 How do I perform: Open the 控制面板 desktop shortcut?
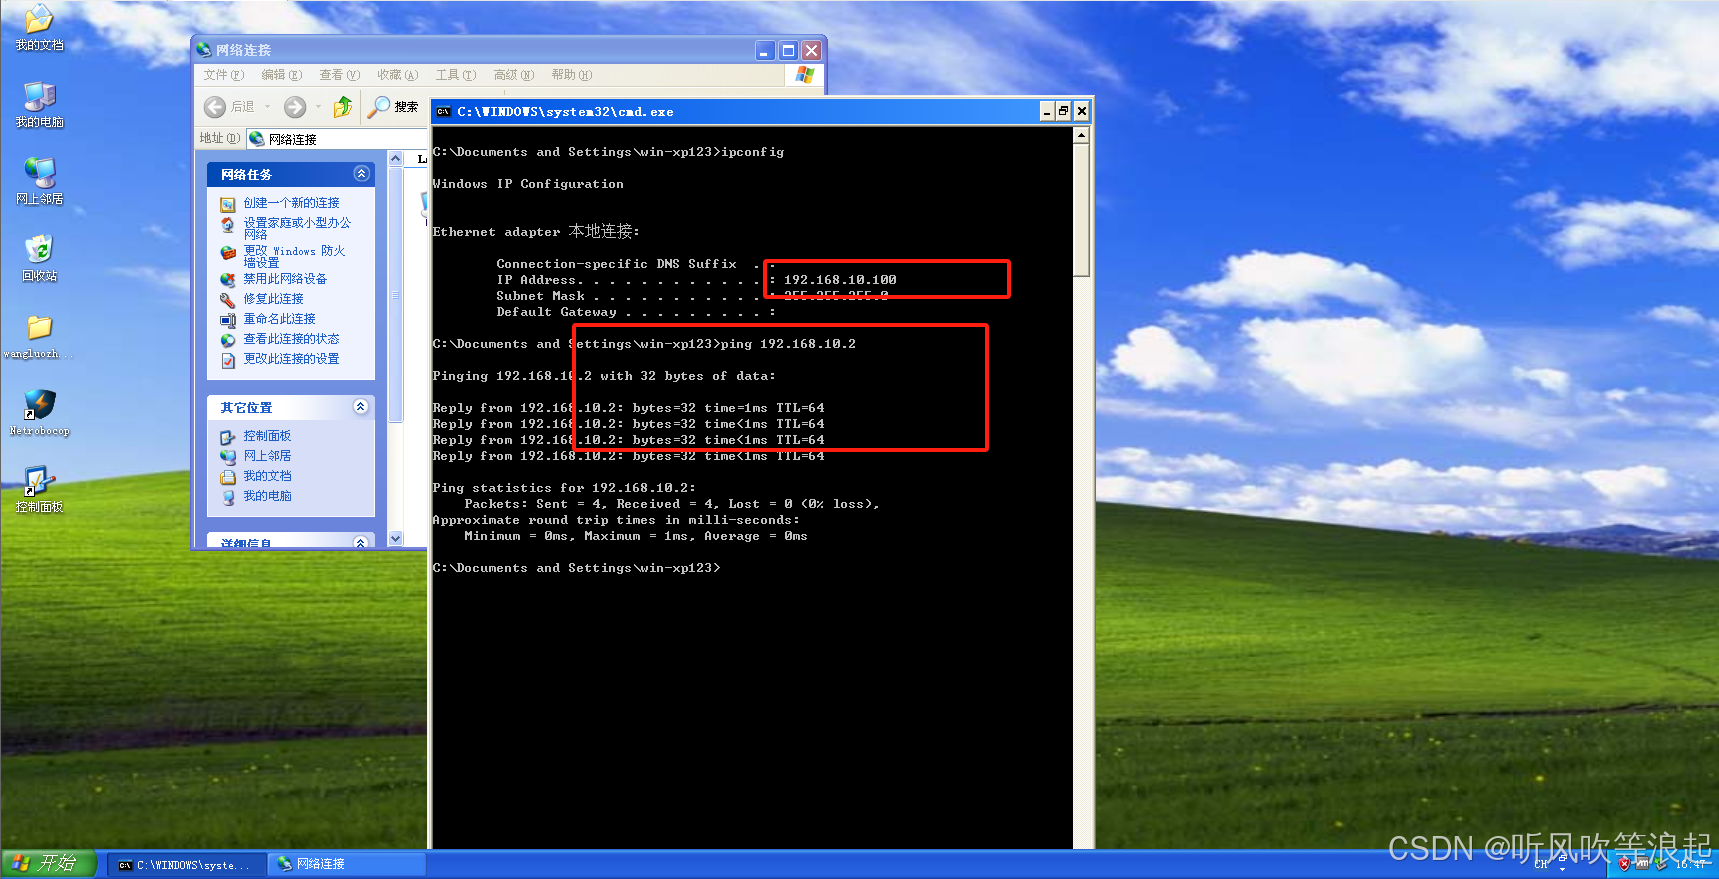click(39, 482)
